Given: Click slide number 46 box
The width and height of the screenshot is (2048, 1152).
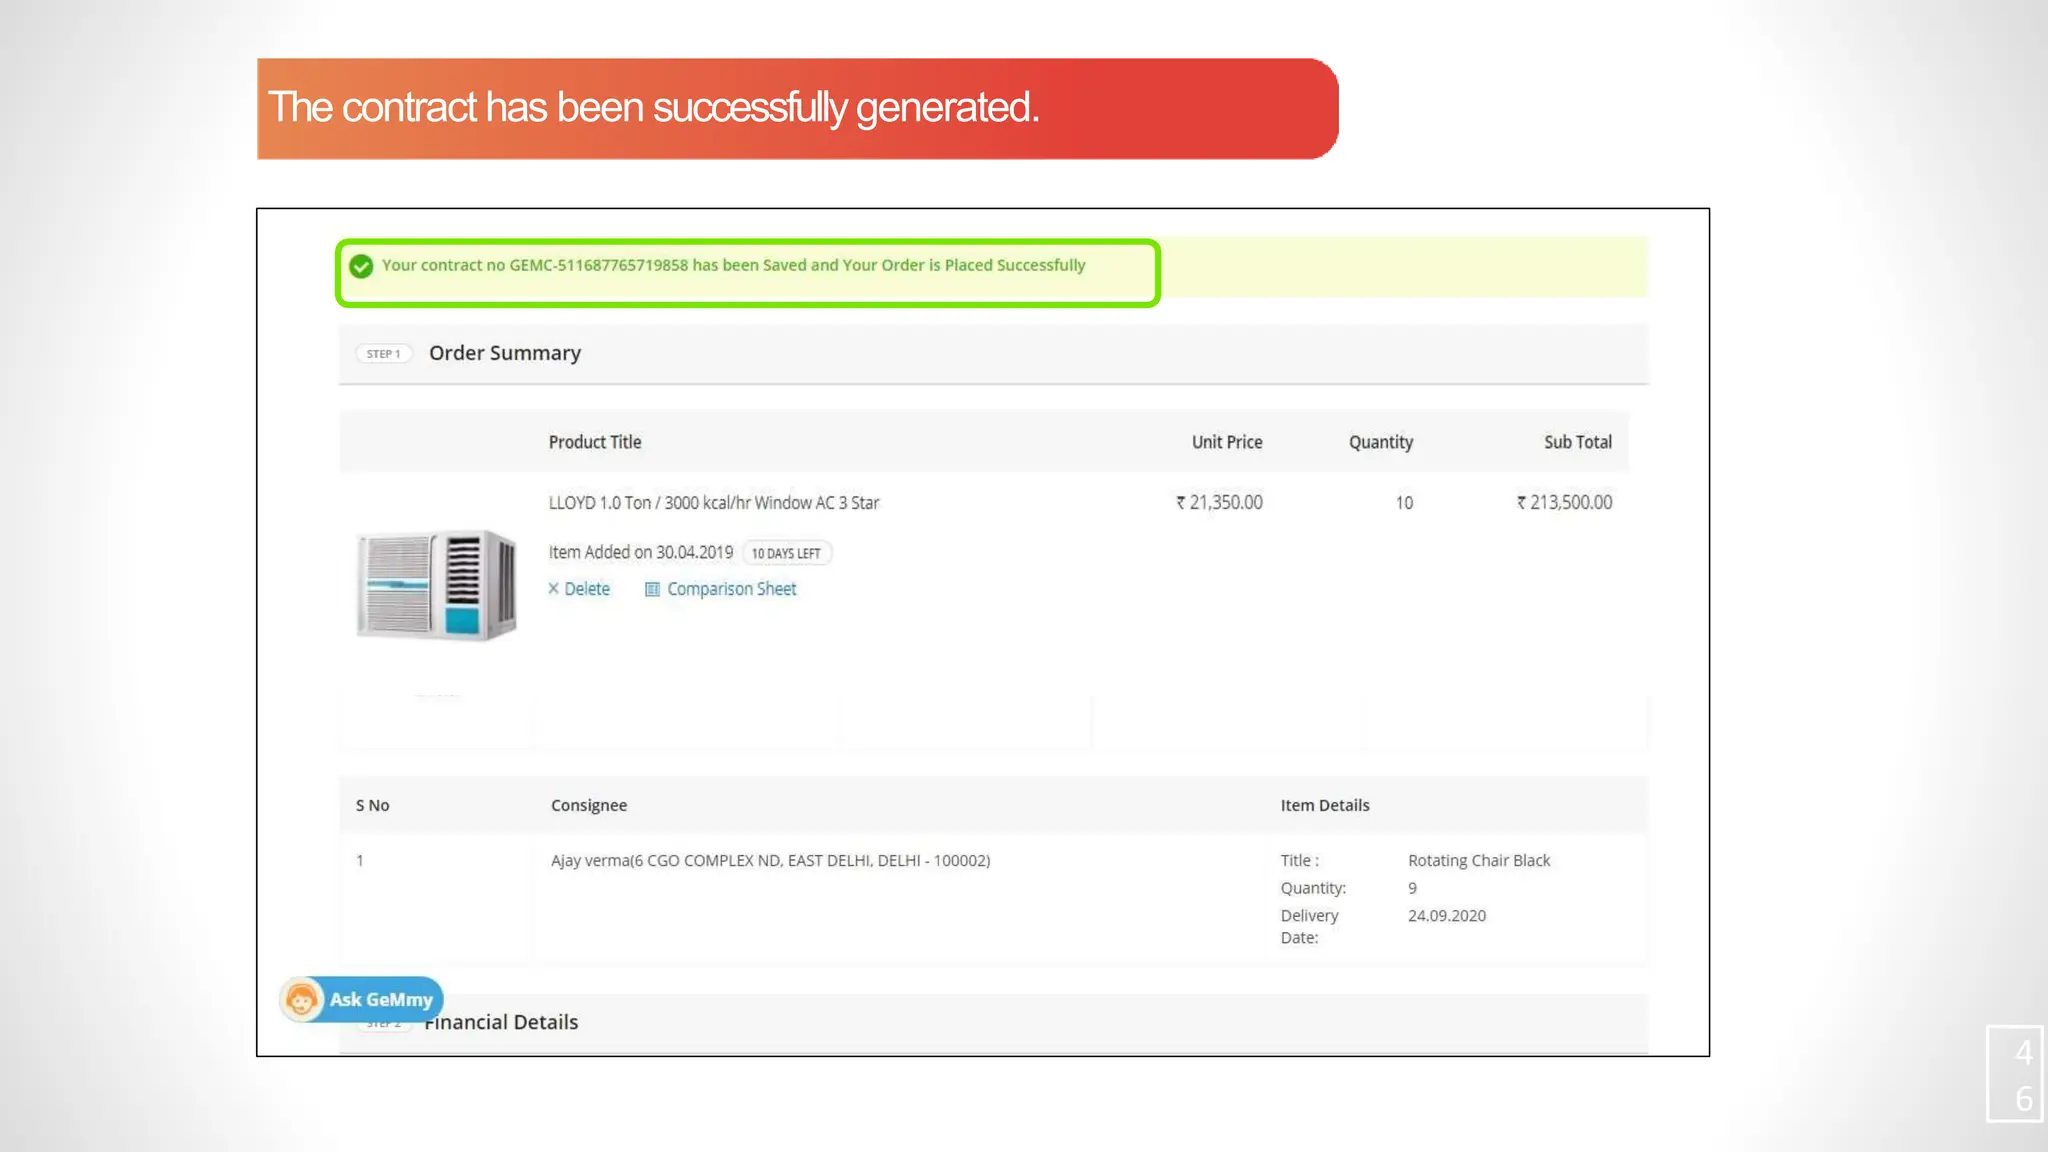Looking at the screenshot, I should [x=2016, y=1074].
